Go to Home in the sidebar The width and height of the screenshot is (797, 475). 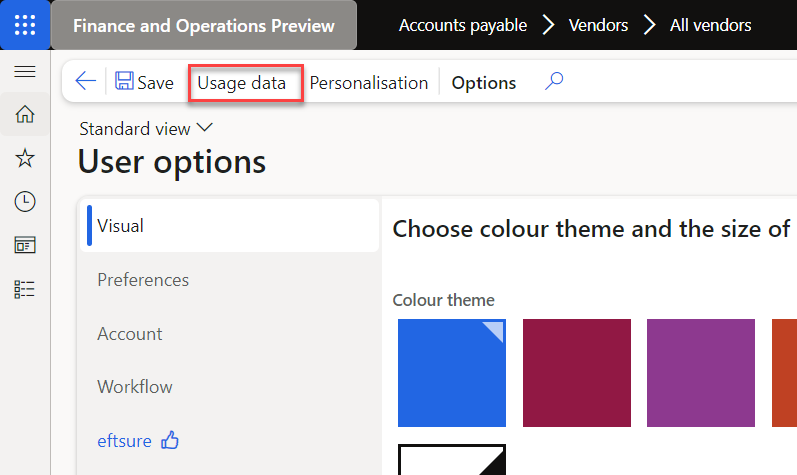[25, 114]
